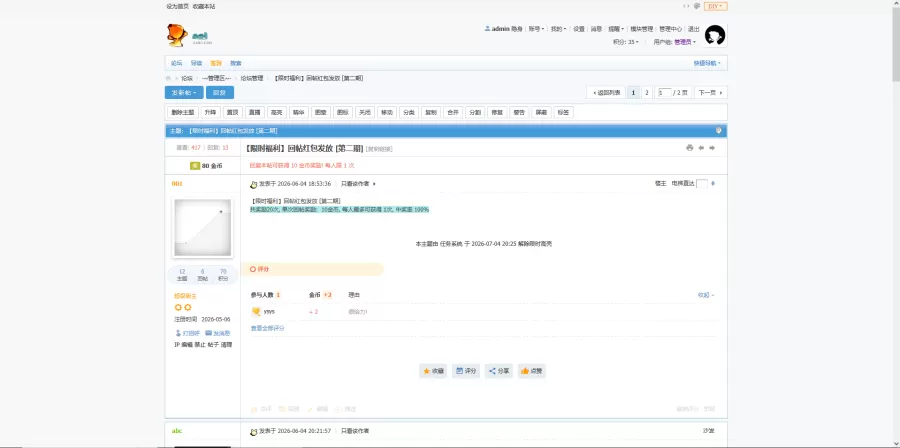Click the rater yzys avatar icon

256,311
